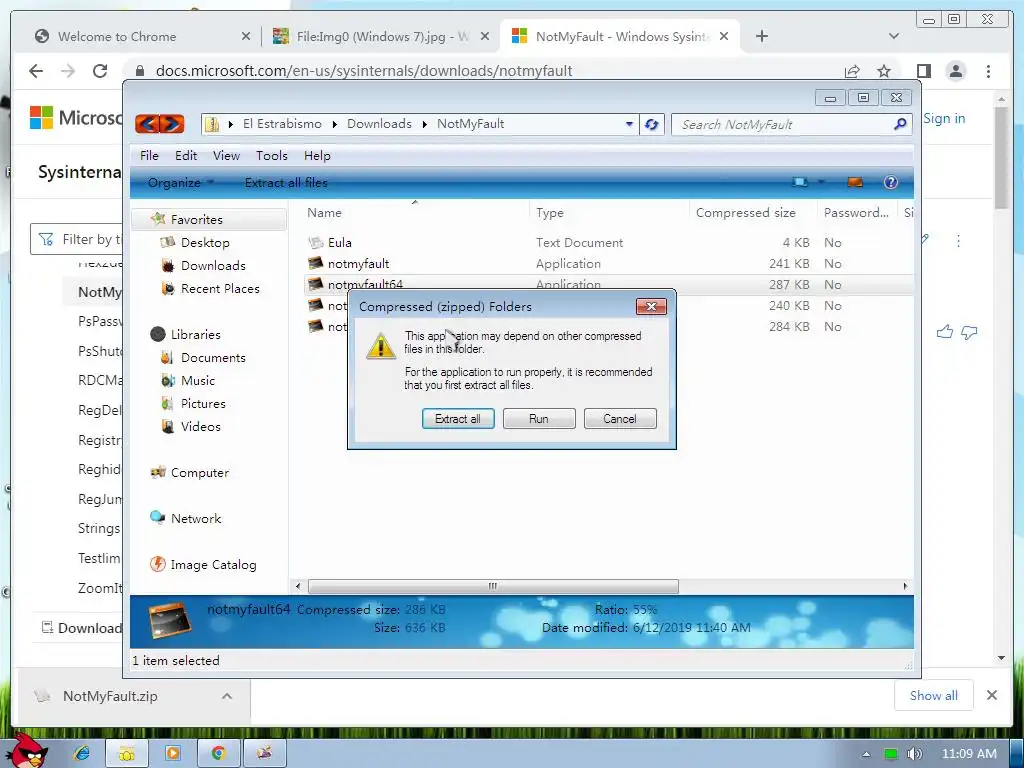Open the view options dropdown arrow
The width and height of the screenshot is (1024, 768).
pyautogui.click(x=821, y=182)
